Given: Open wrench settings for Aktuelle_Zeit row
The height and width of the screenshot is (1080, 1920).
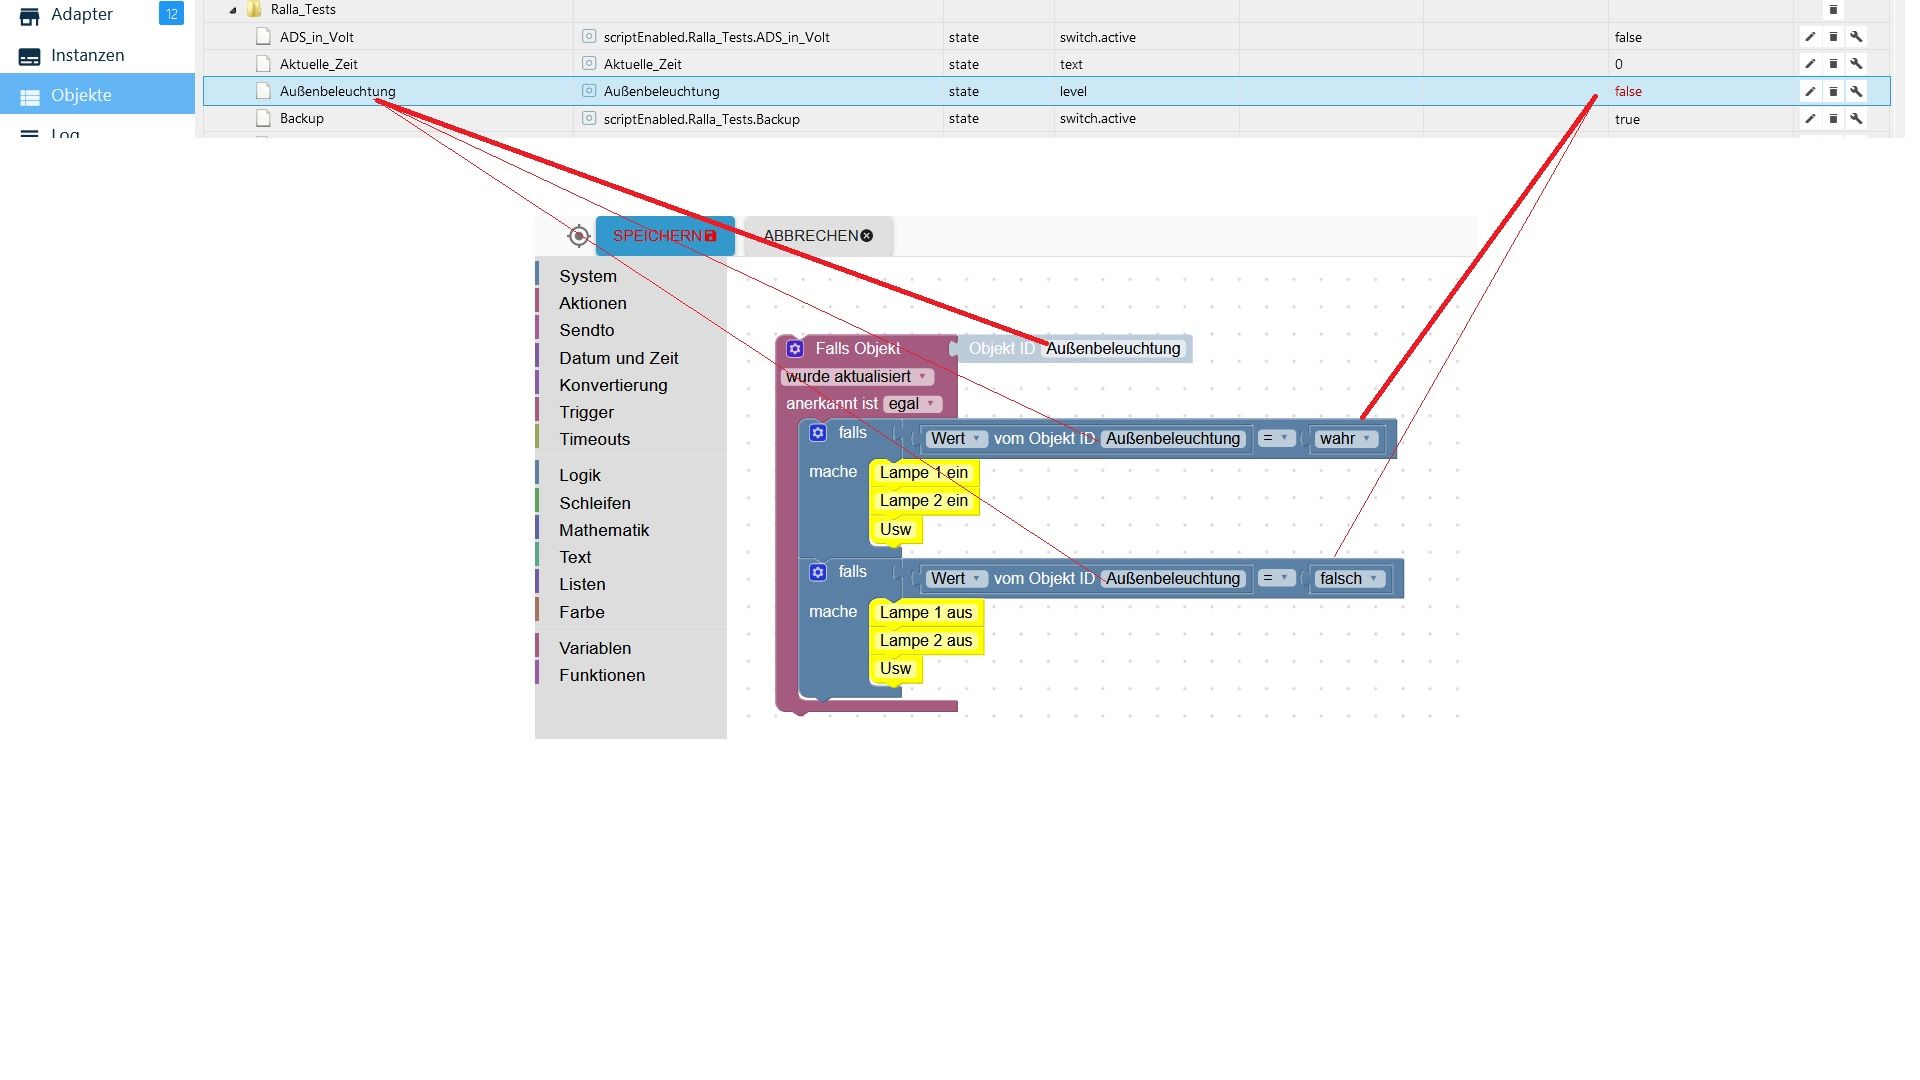Looking at the screenshot, I should tap(1856, 64).
